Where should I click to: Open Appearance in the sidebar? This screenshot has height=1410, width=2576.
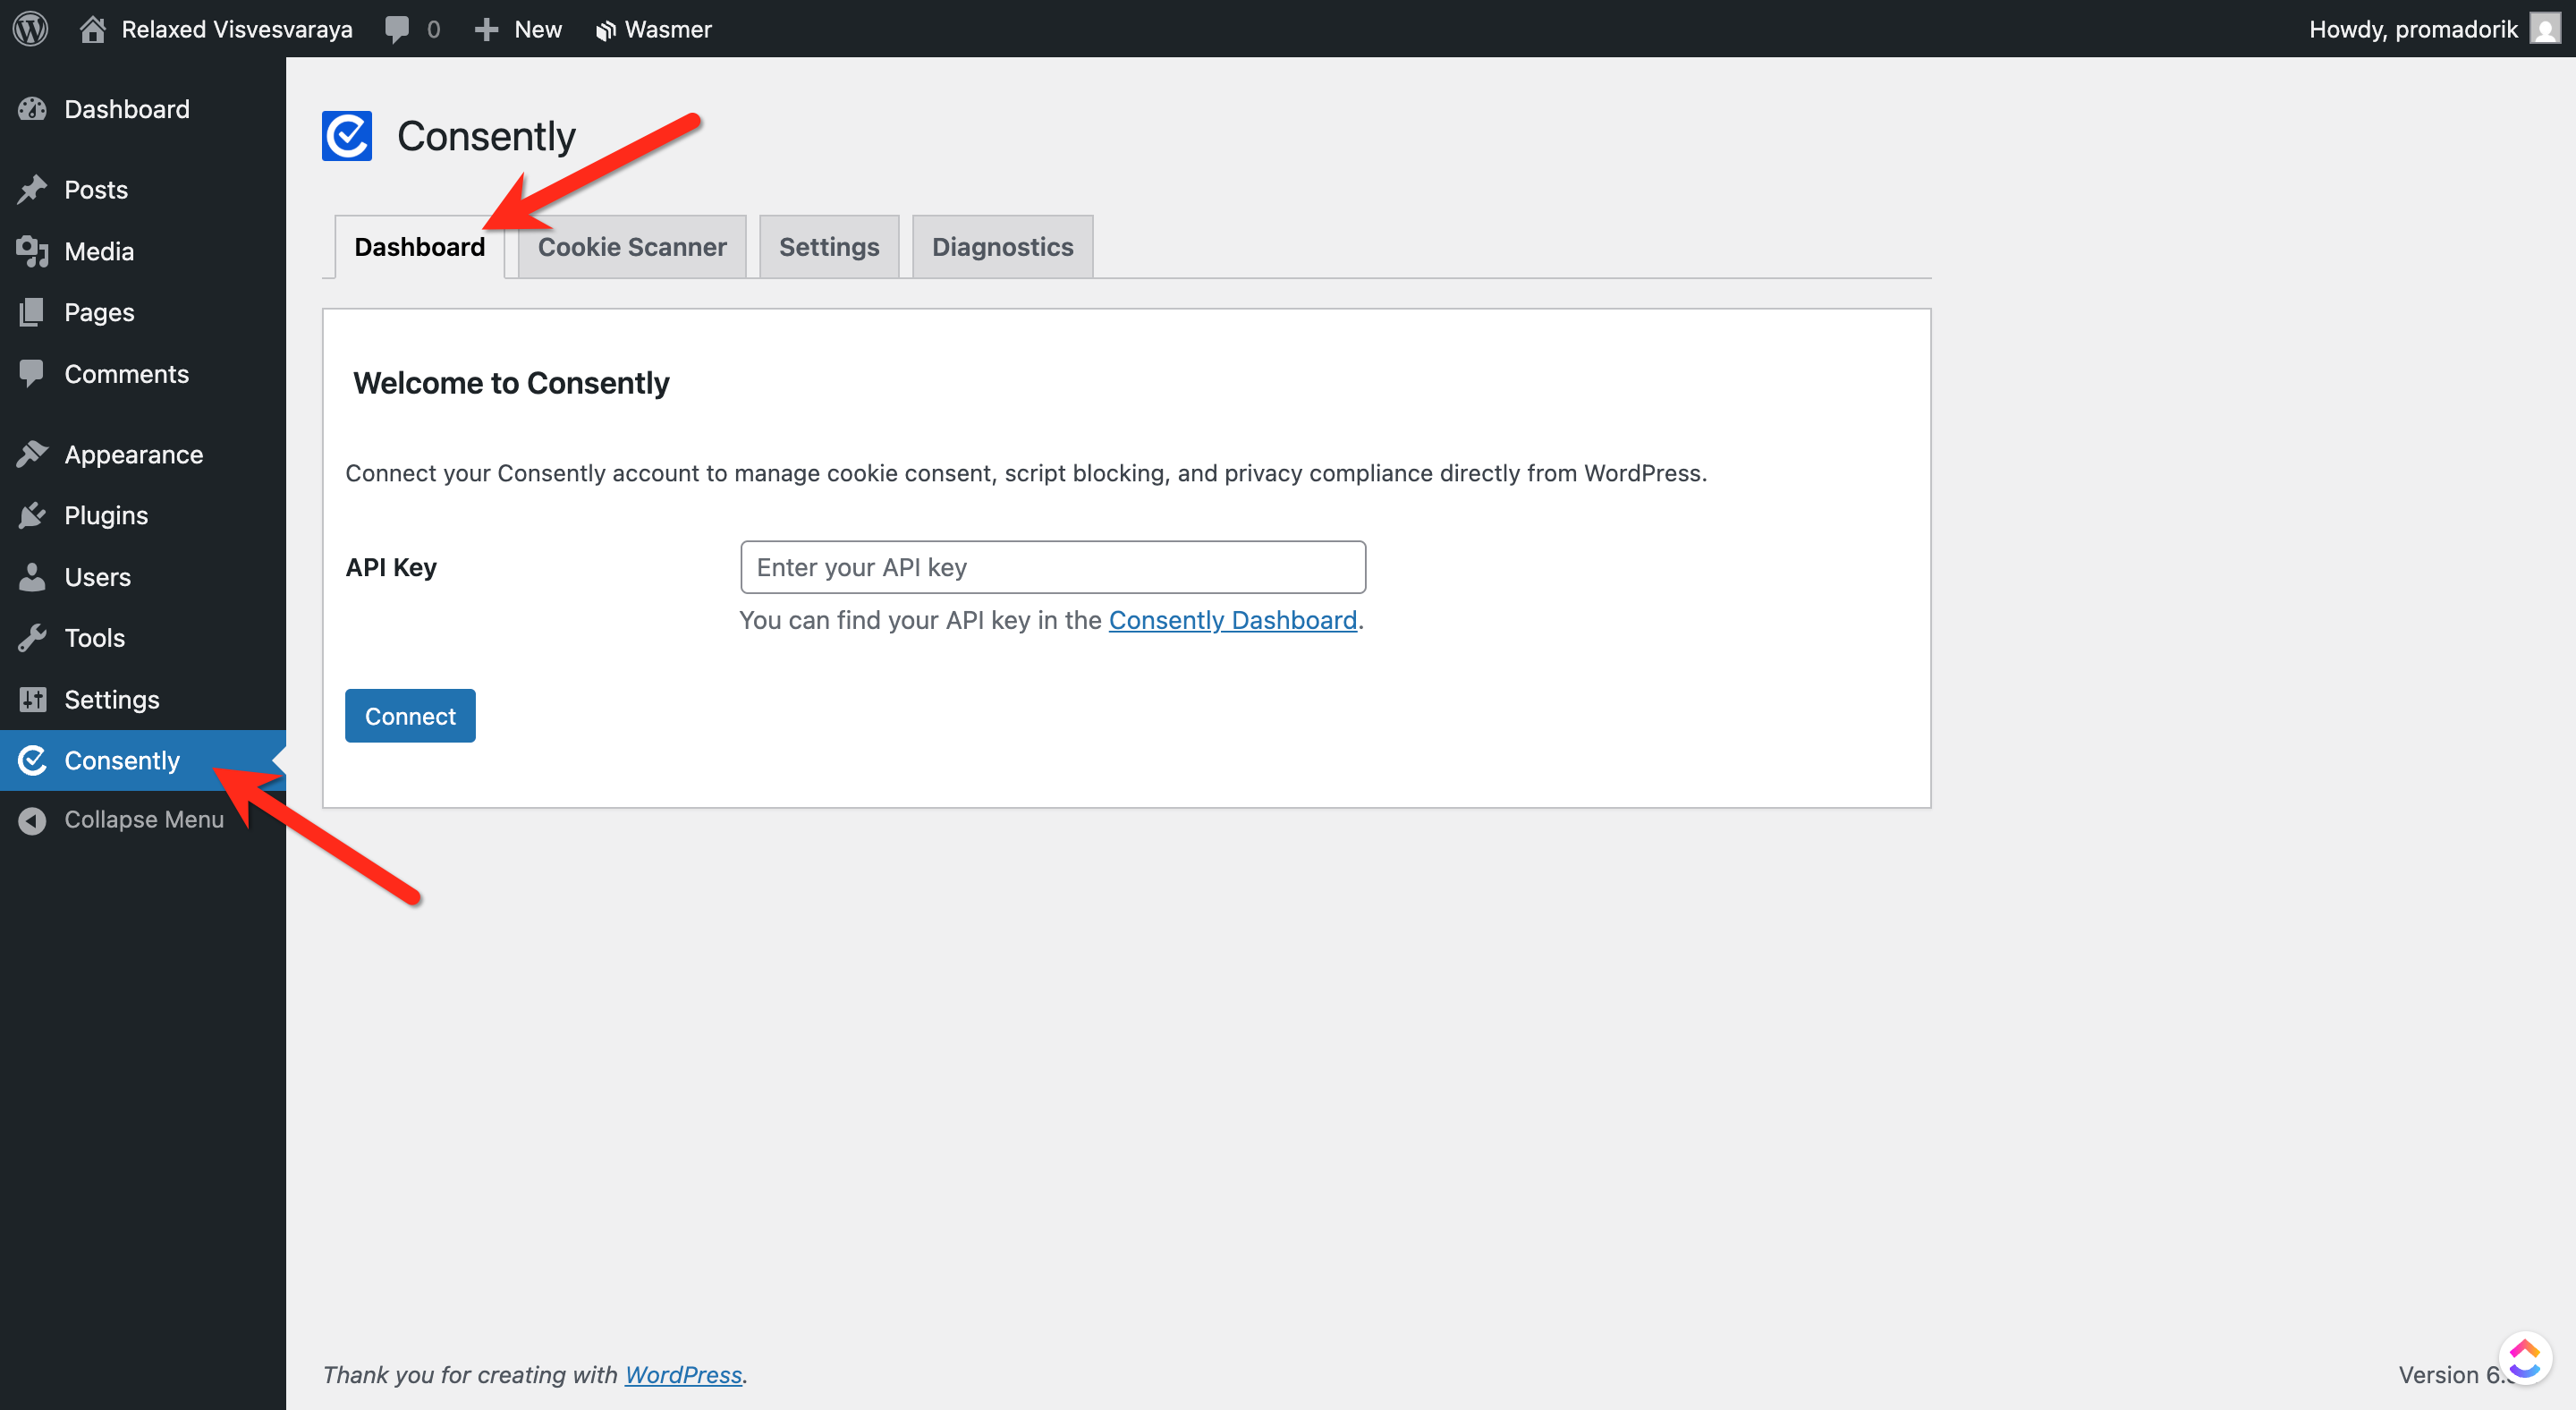(133, 454)
